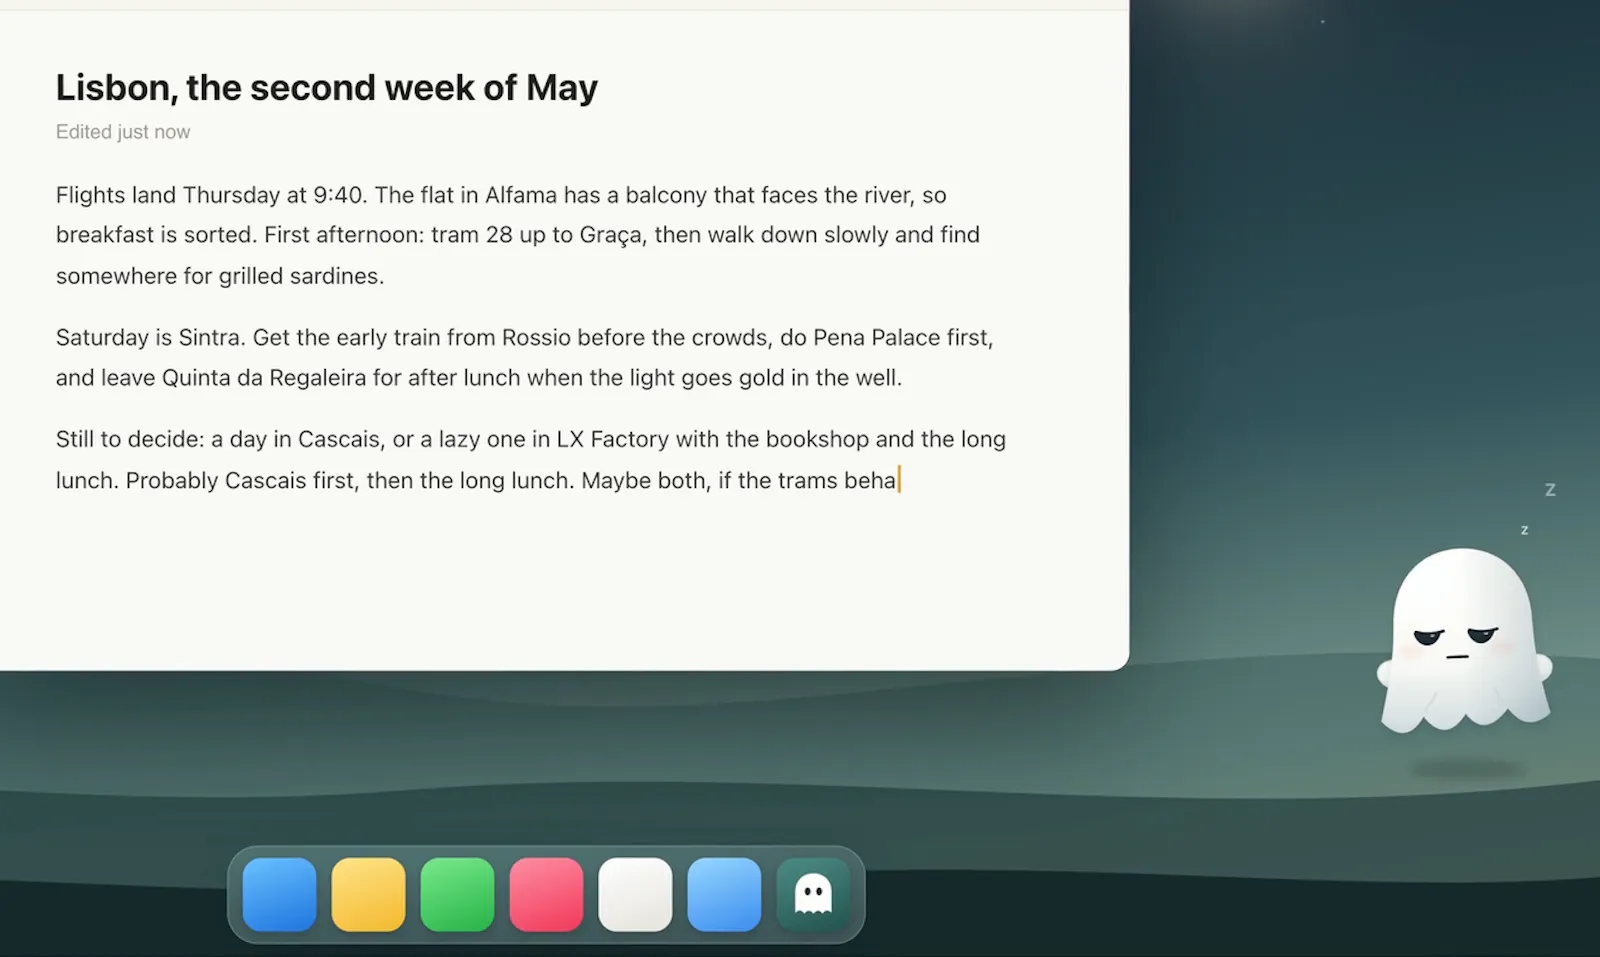Open the white dock app
Viewport: 1600px width, 957px height.
click(x=635, y=894)
